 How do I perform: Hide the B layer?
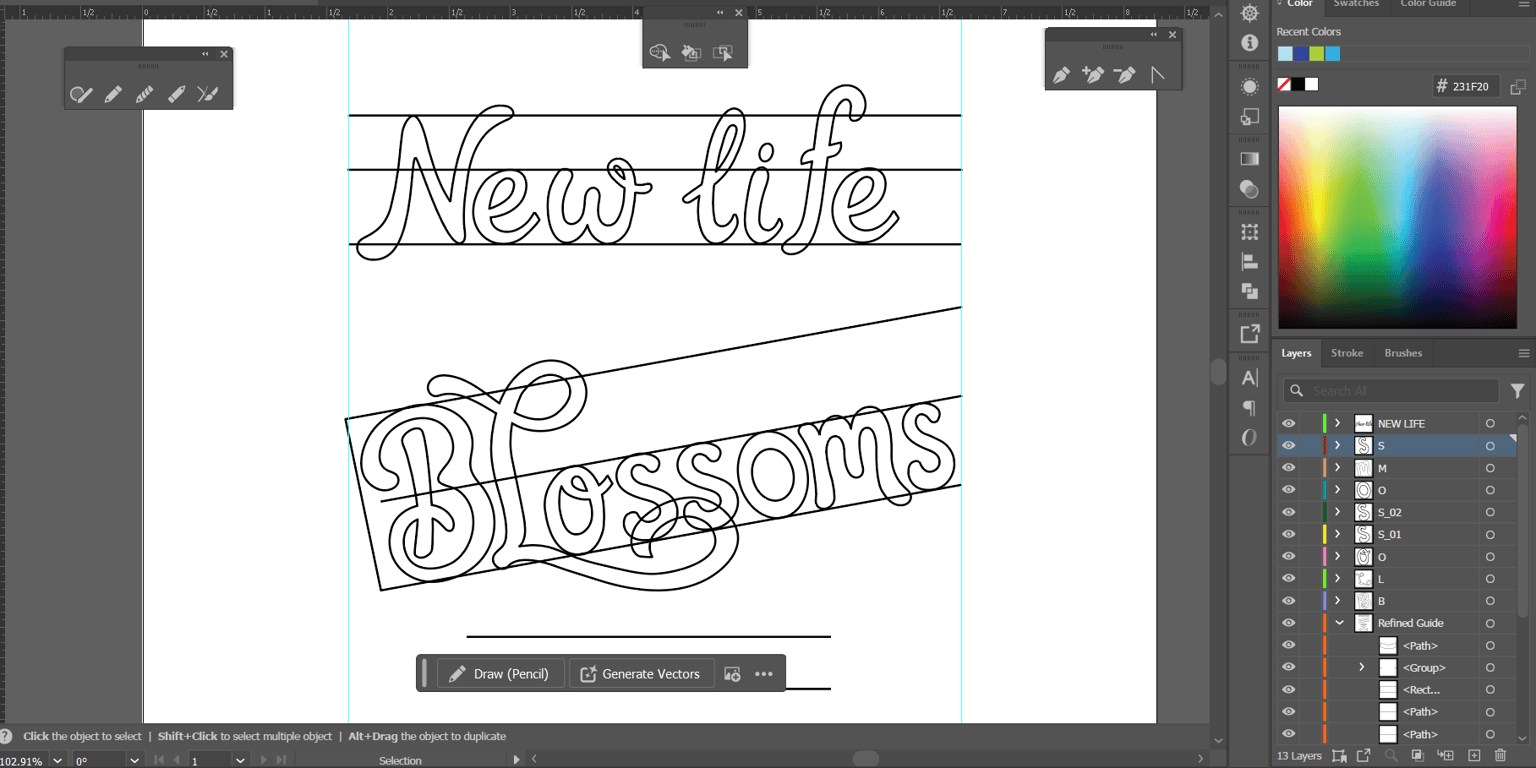tap(1289, 601)
